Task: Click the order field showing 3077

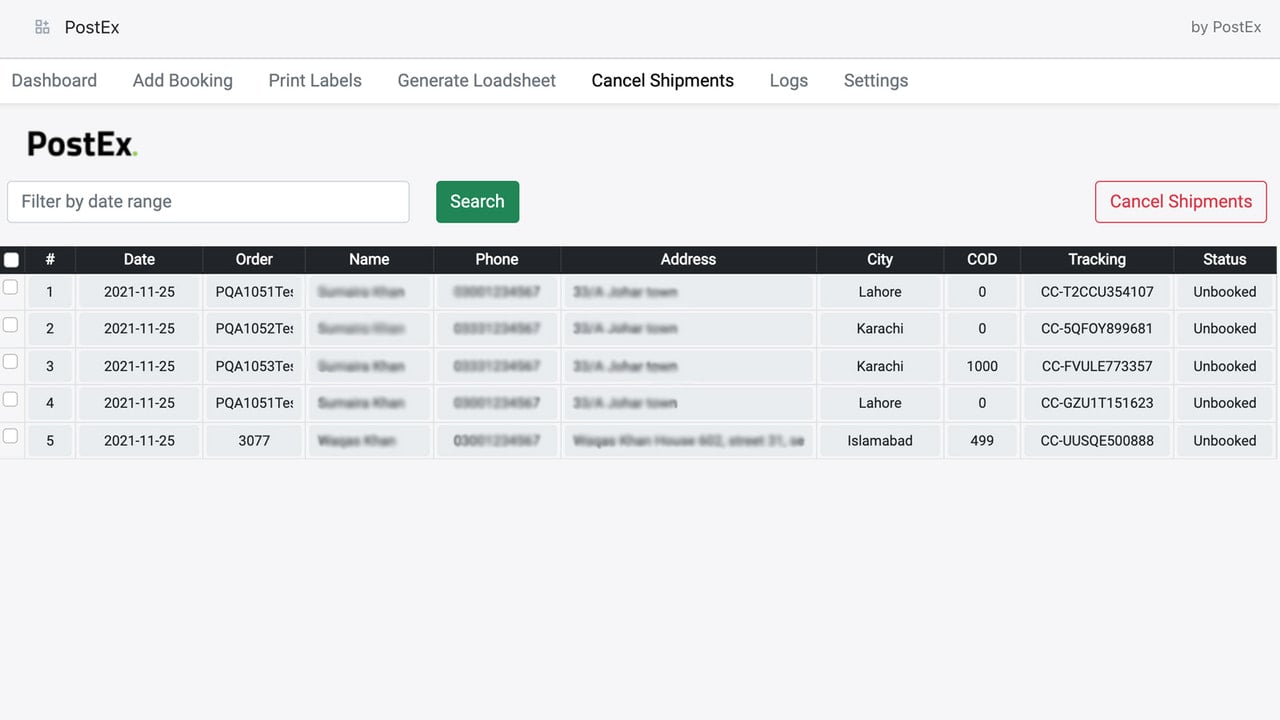Action: tap(254, 441)
